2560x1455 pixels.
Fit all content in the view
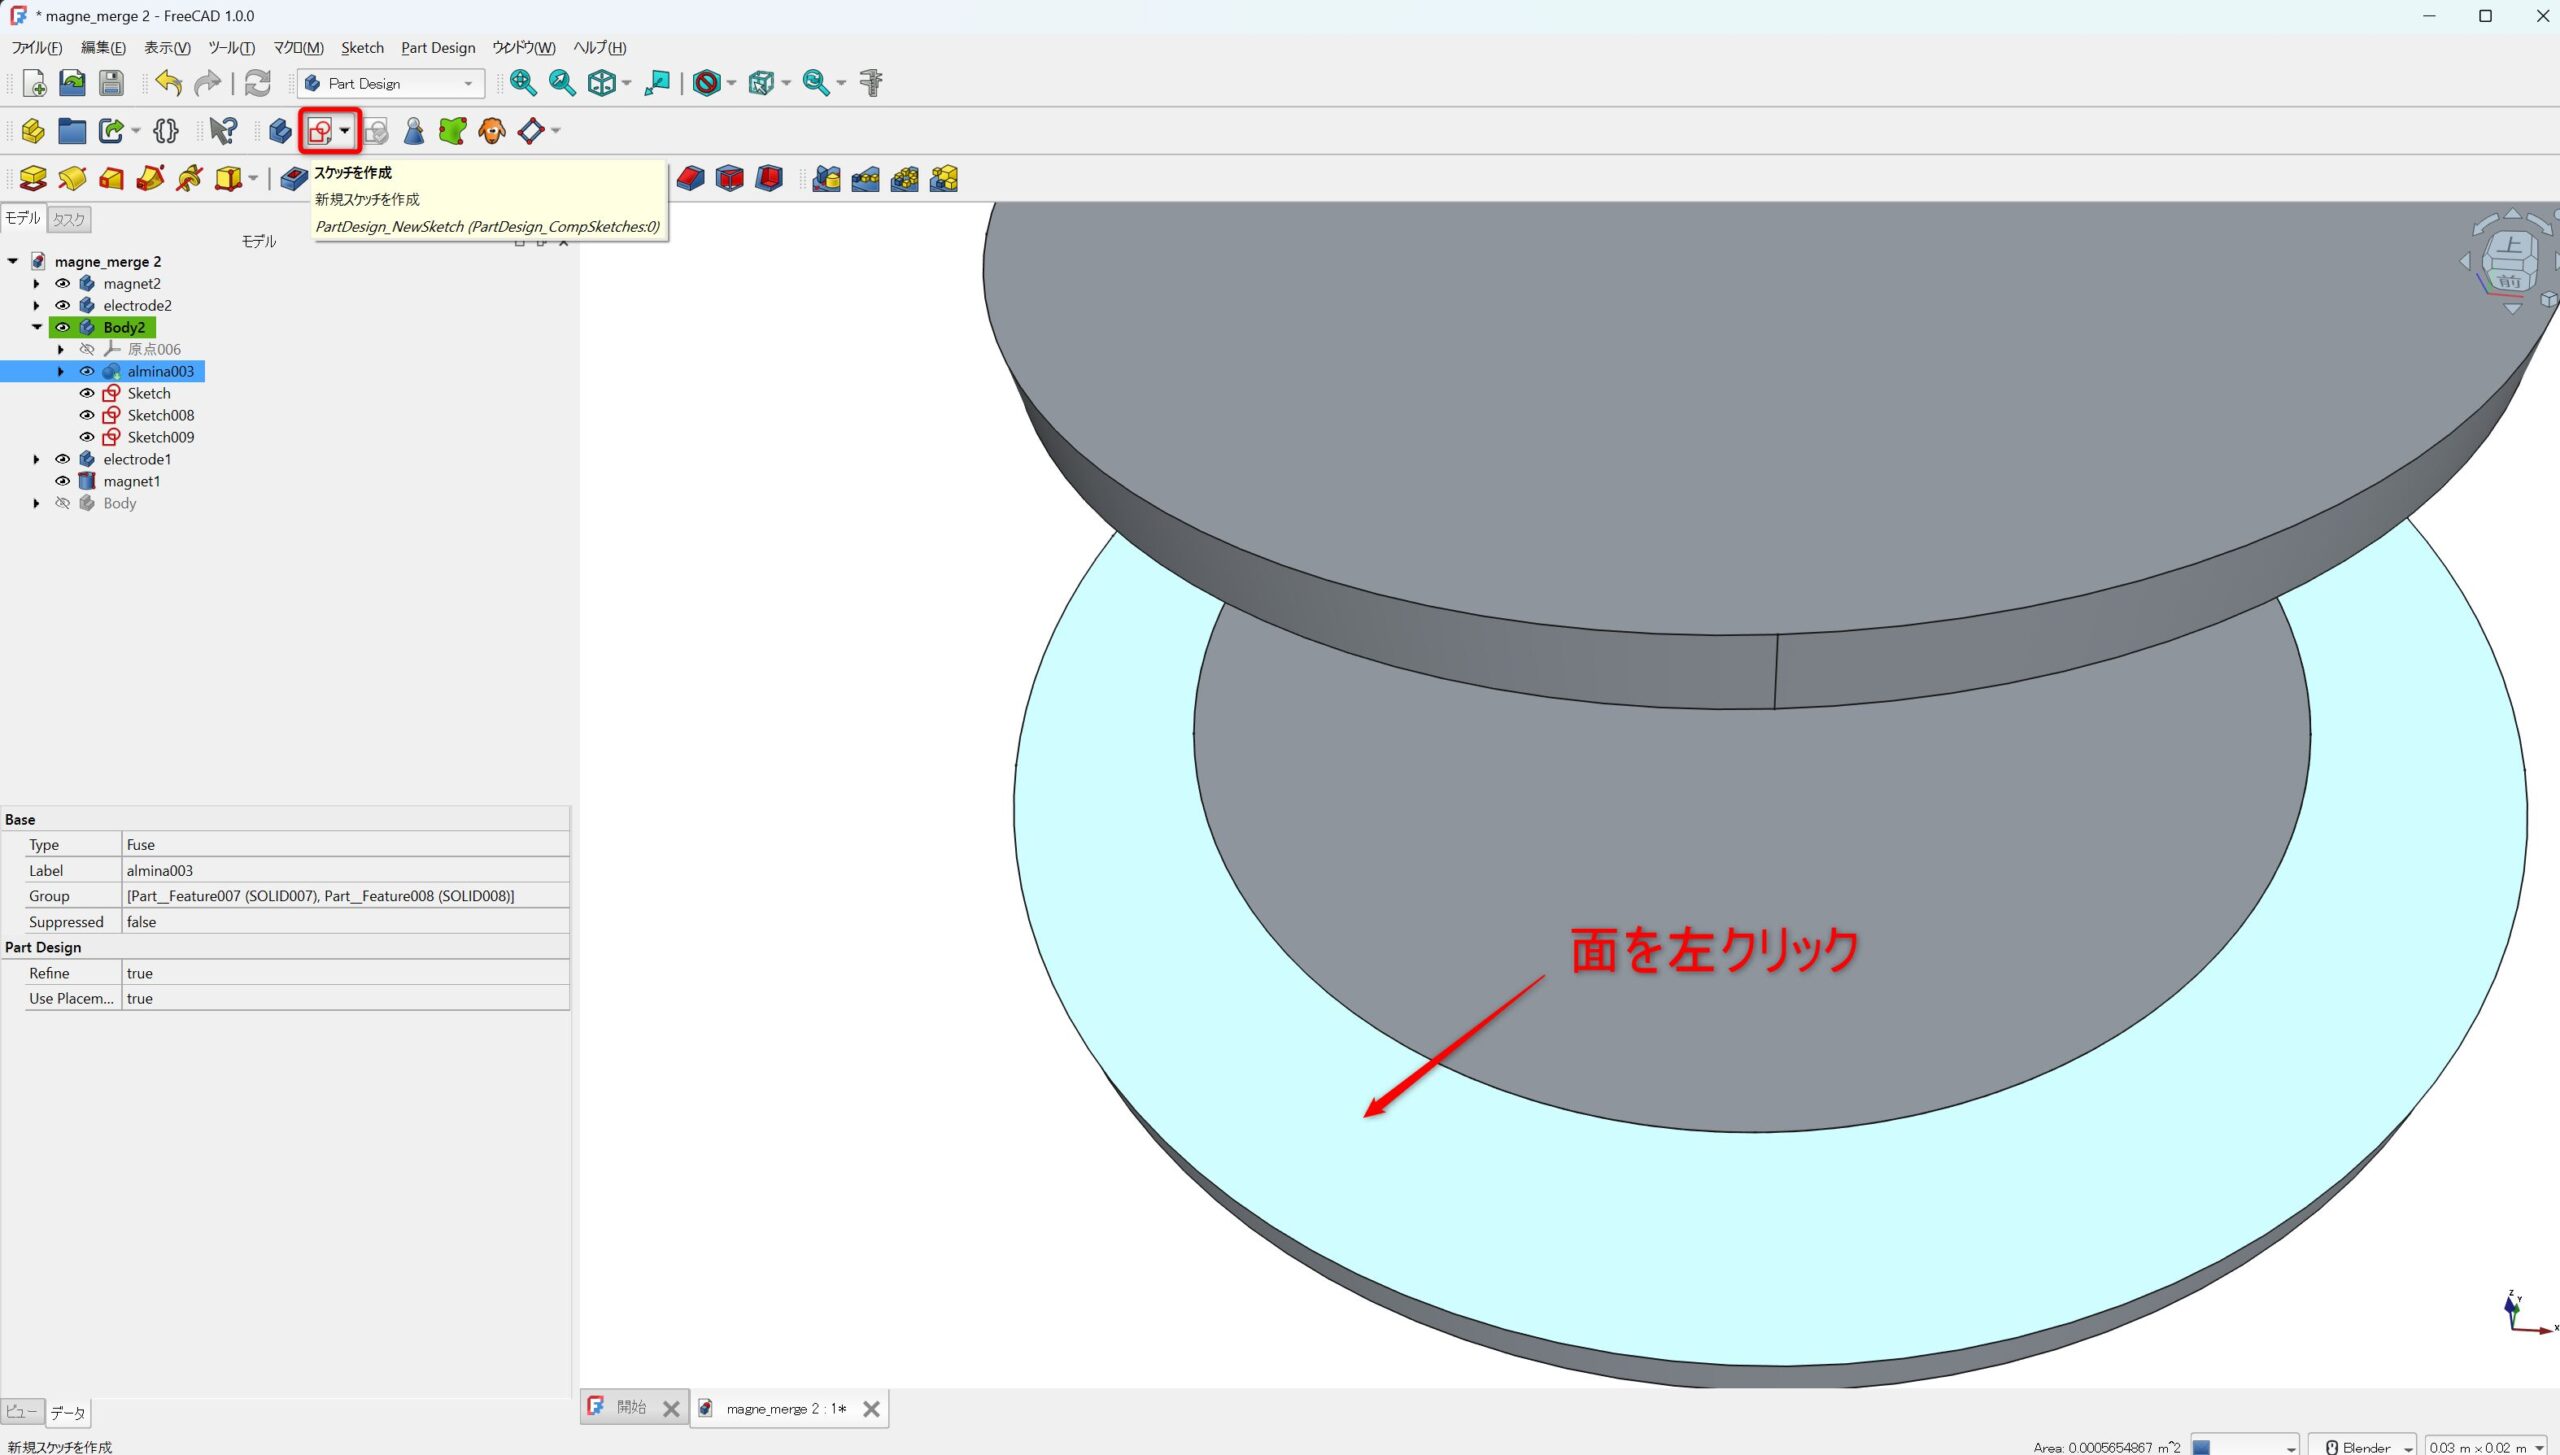(522, 83)
